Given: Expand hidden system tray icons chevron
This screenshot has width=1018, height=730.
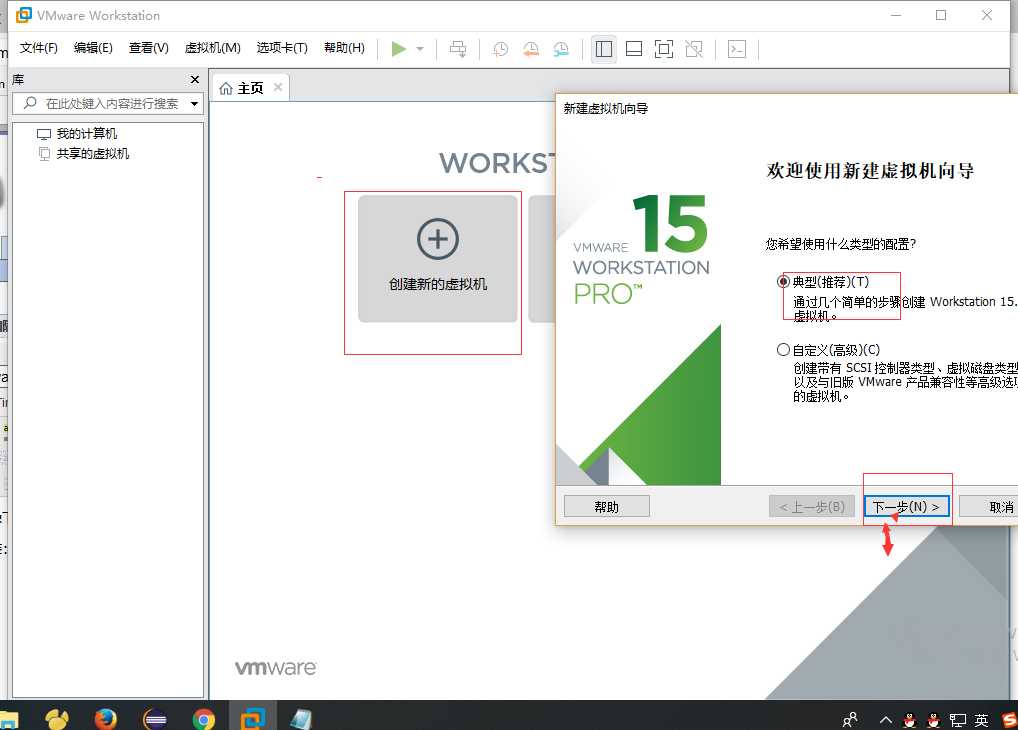Looking at the screenshot, I should coord(885,720).
